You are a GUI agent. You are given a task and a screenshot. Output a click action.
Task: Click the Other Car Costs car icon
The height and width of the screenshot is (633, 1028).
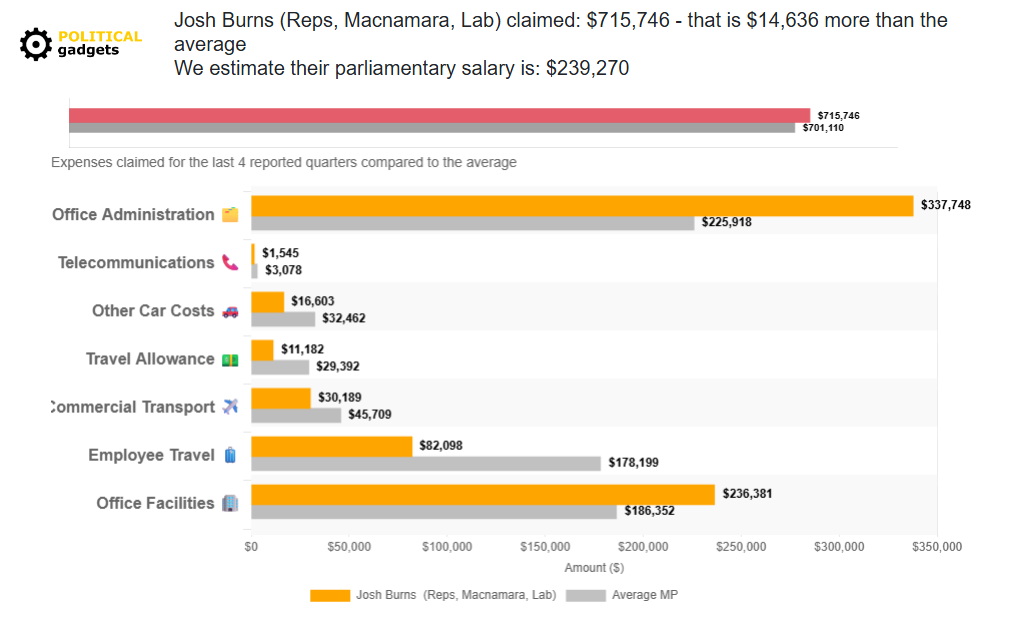[230, 310]
